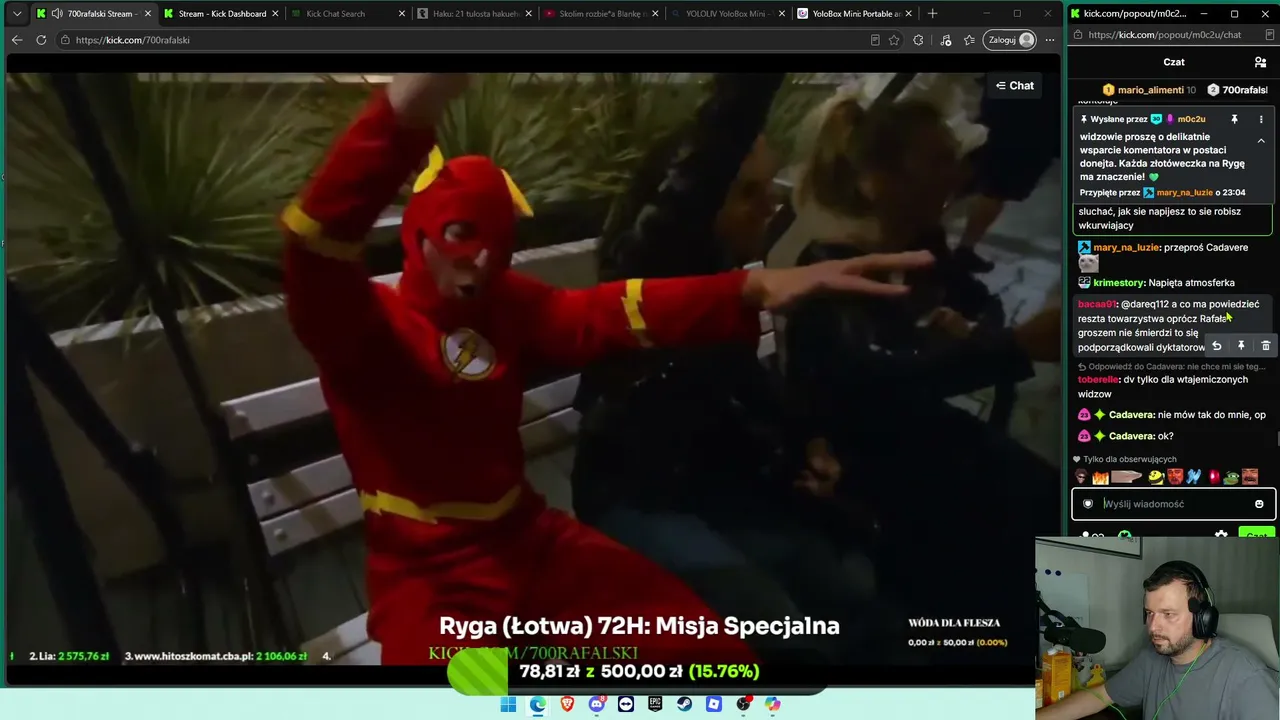
Task: Bookmark this page with the star icon
Action: pos(894,40)
